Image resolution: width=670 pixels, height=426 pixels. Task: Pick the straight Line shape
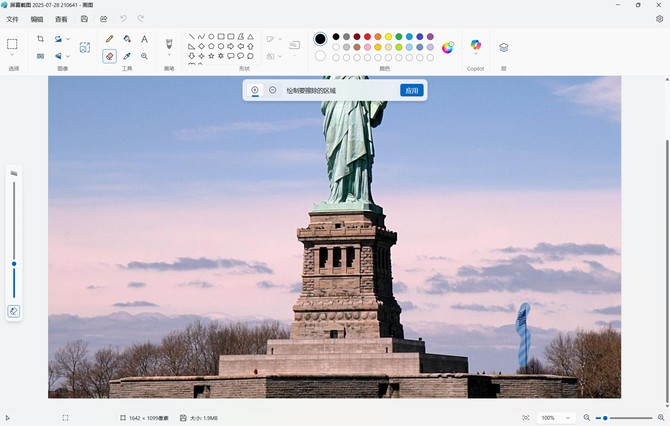click(191, 37)
